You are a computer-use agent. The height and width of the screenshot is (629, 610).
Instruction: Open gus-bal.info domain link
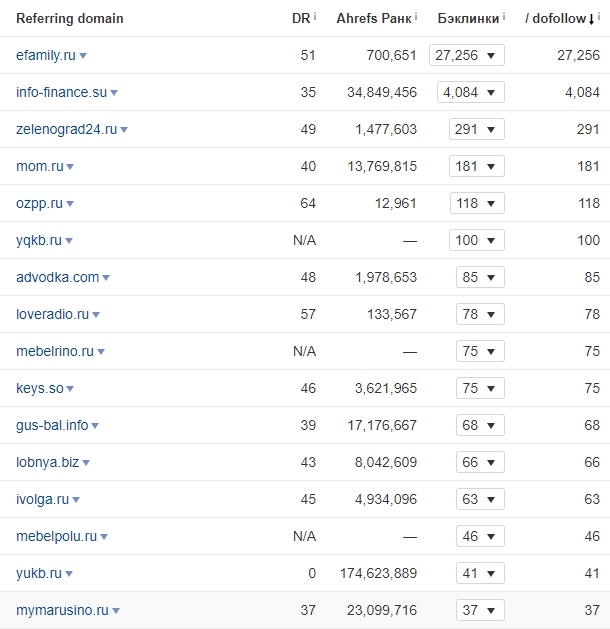coord(52,425)
